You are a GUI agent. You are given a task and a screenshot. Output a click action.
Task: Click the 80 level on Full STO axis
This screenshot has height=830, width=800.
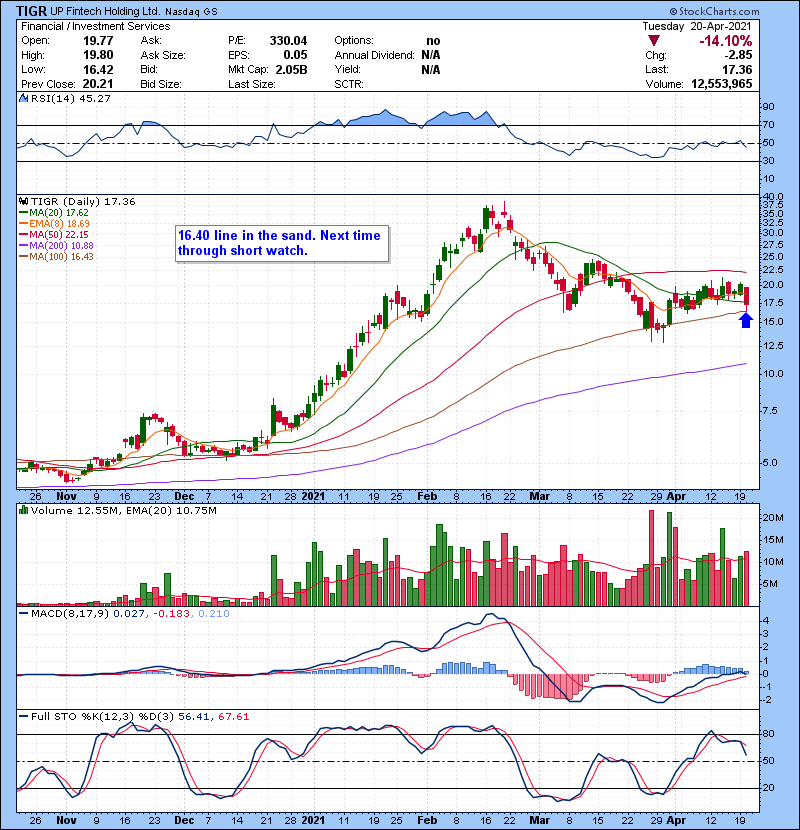point(768,734)
